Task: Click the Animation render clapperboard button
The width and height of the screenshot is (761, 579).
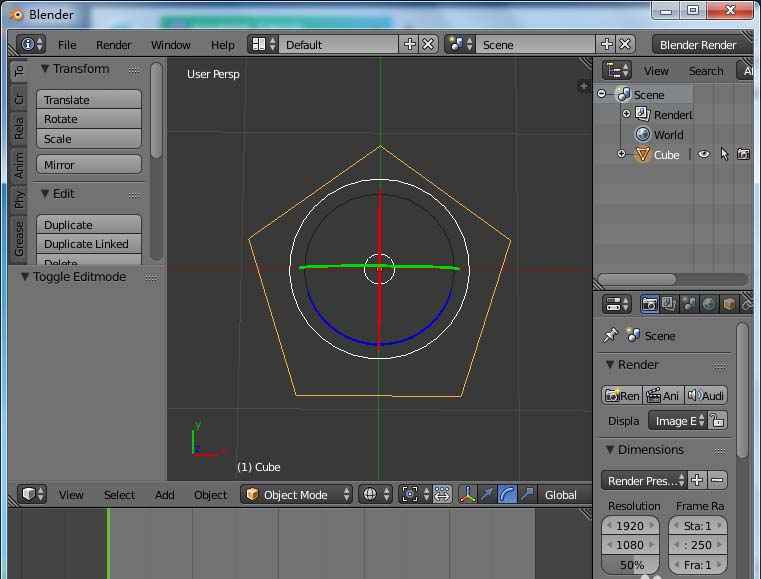Action: [662, 395]
